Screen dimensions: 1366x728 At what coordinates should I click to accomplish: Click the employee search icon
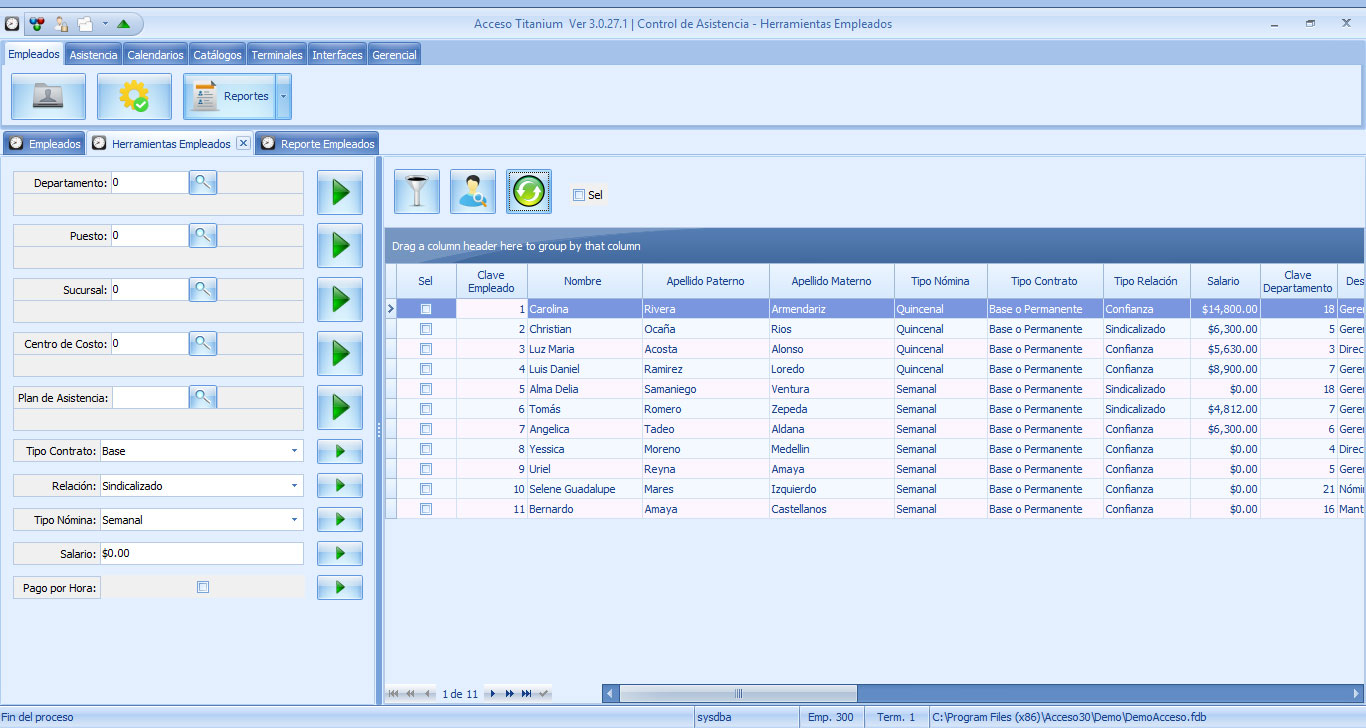point(473,191)
